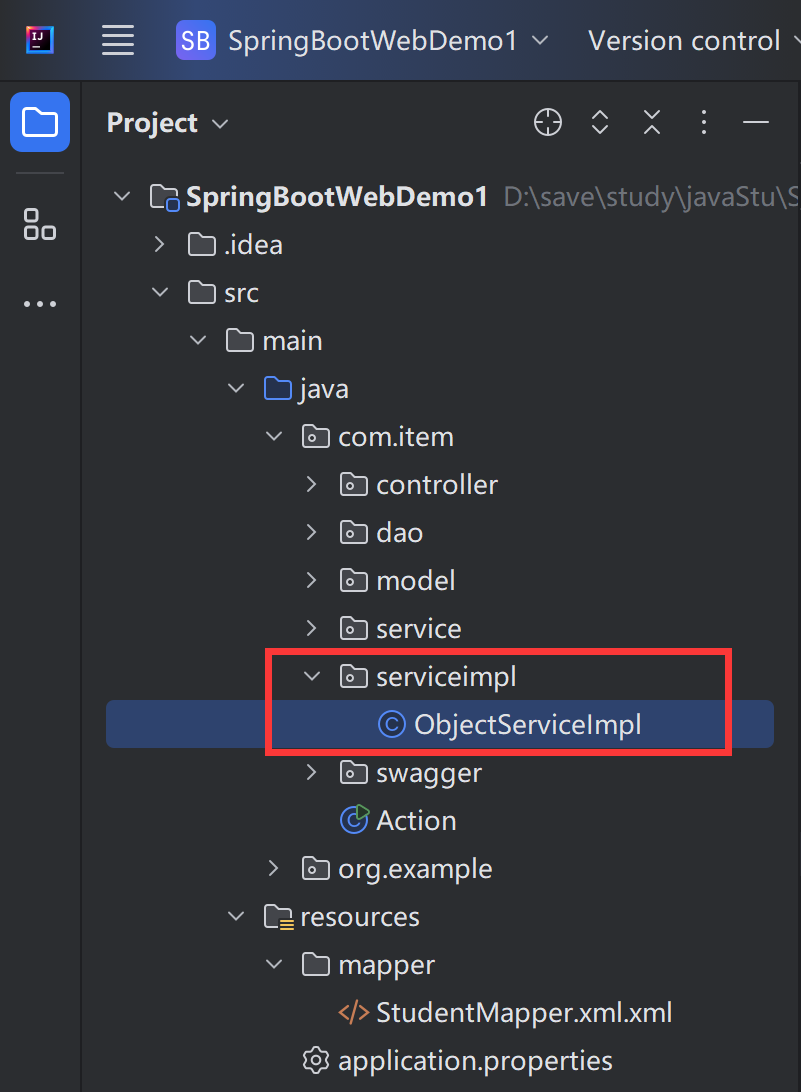Open Project panel options kebab menu

coord(704,123)
